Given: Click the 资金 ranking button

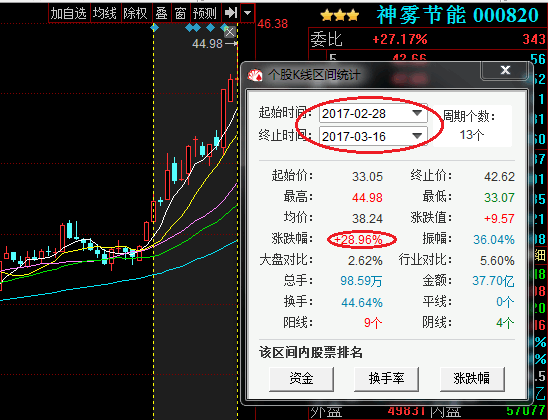Looking at the screenshot, I should (x=301, y=379).
